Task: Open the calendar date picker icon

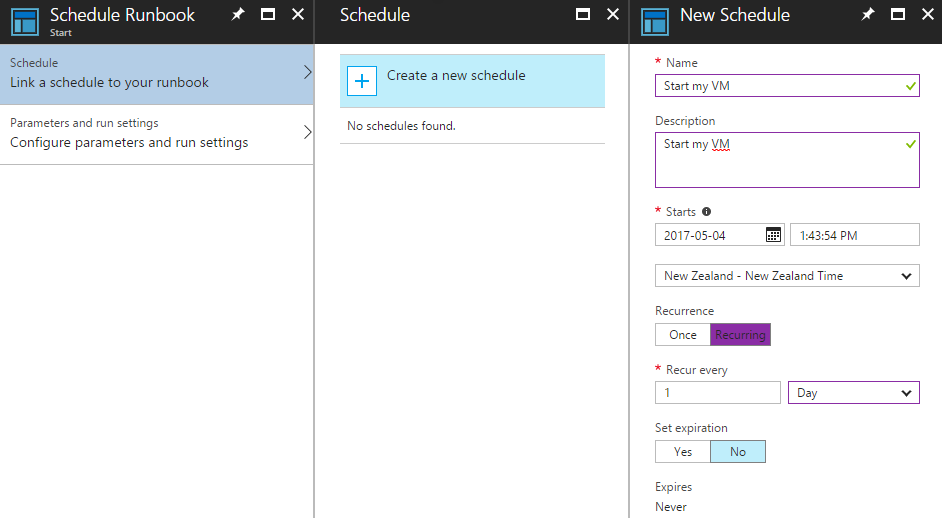Action: [x=773, y=235]
